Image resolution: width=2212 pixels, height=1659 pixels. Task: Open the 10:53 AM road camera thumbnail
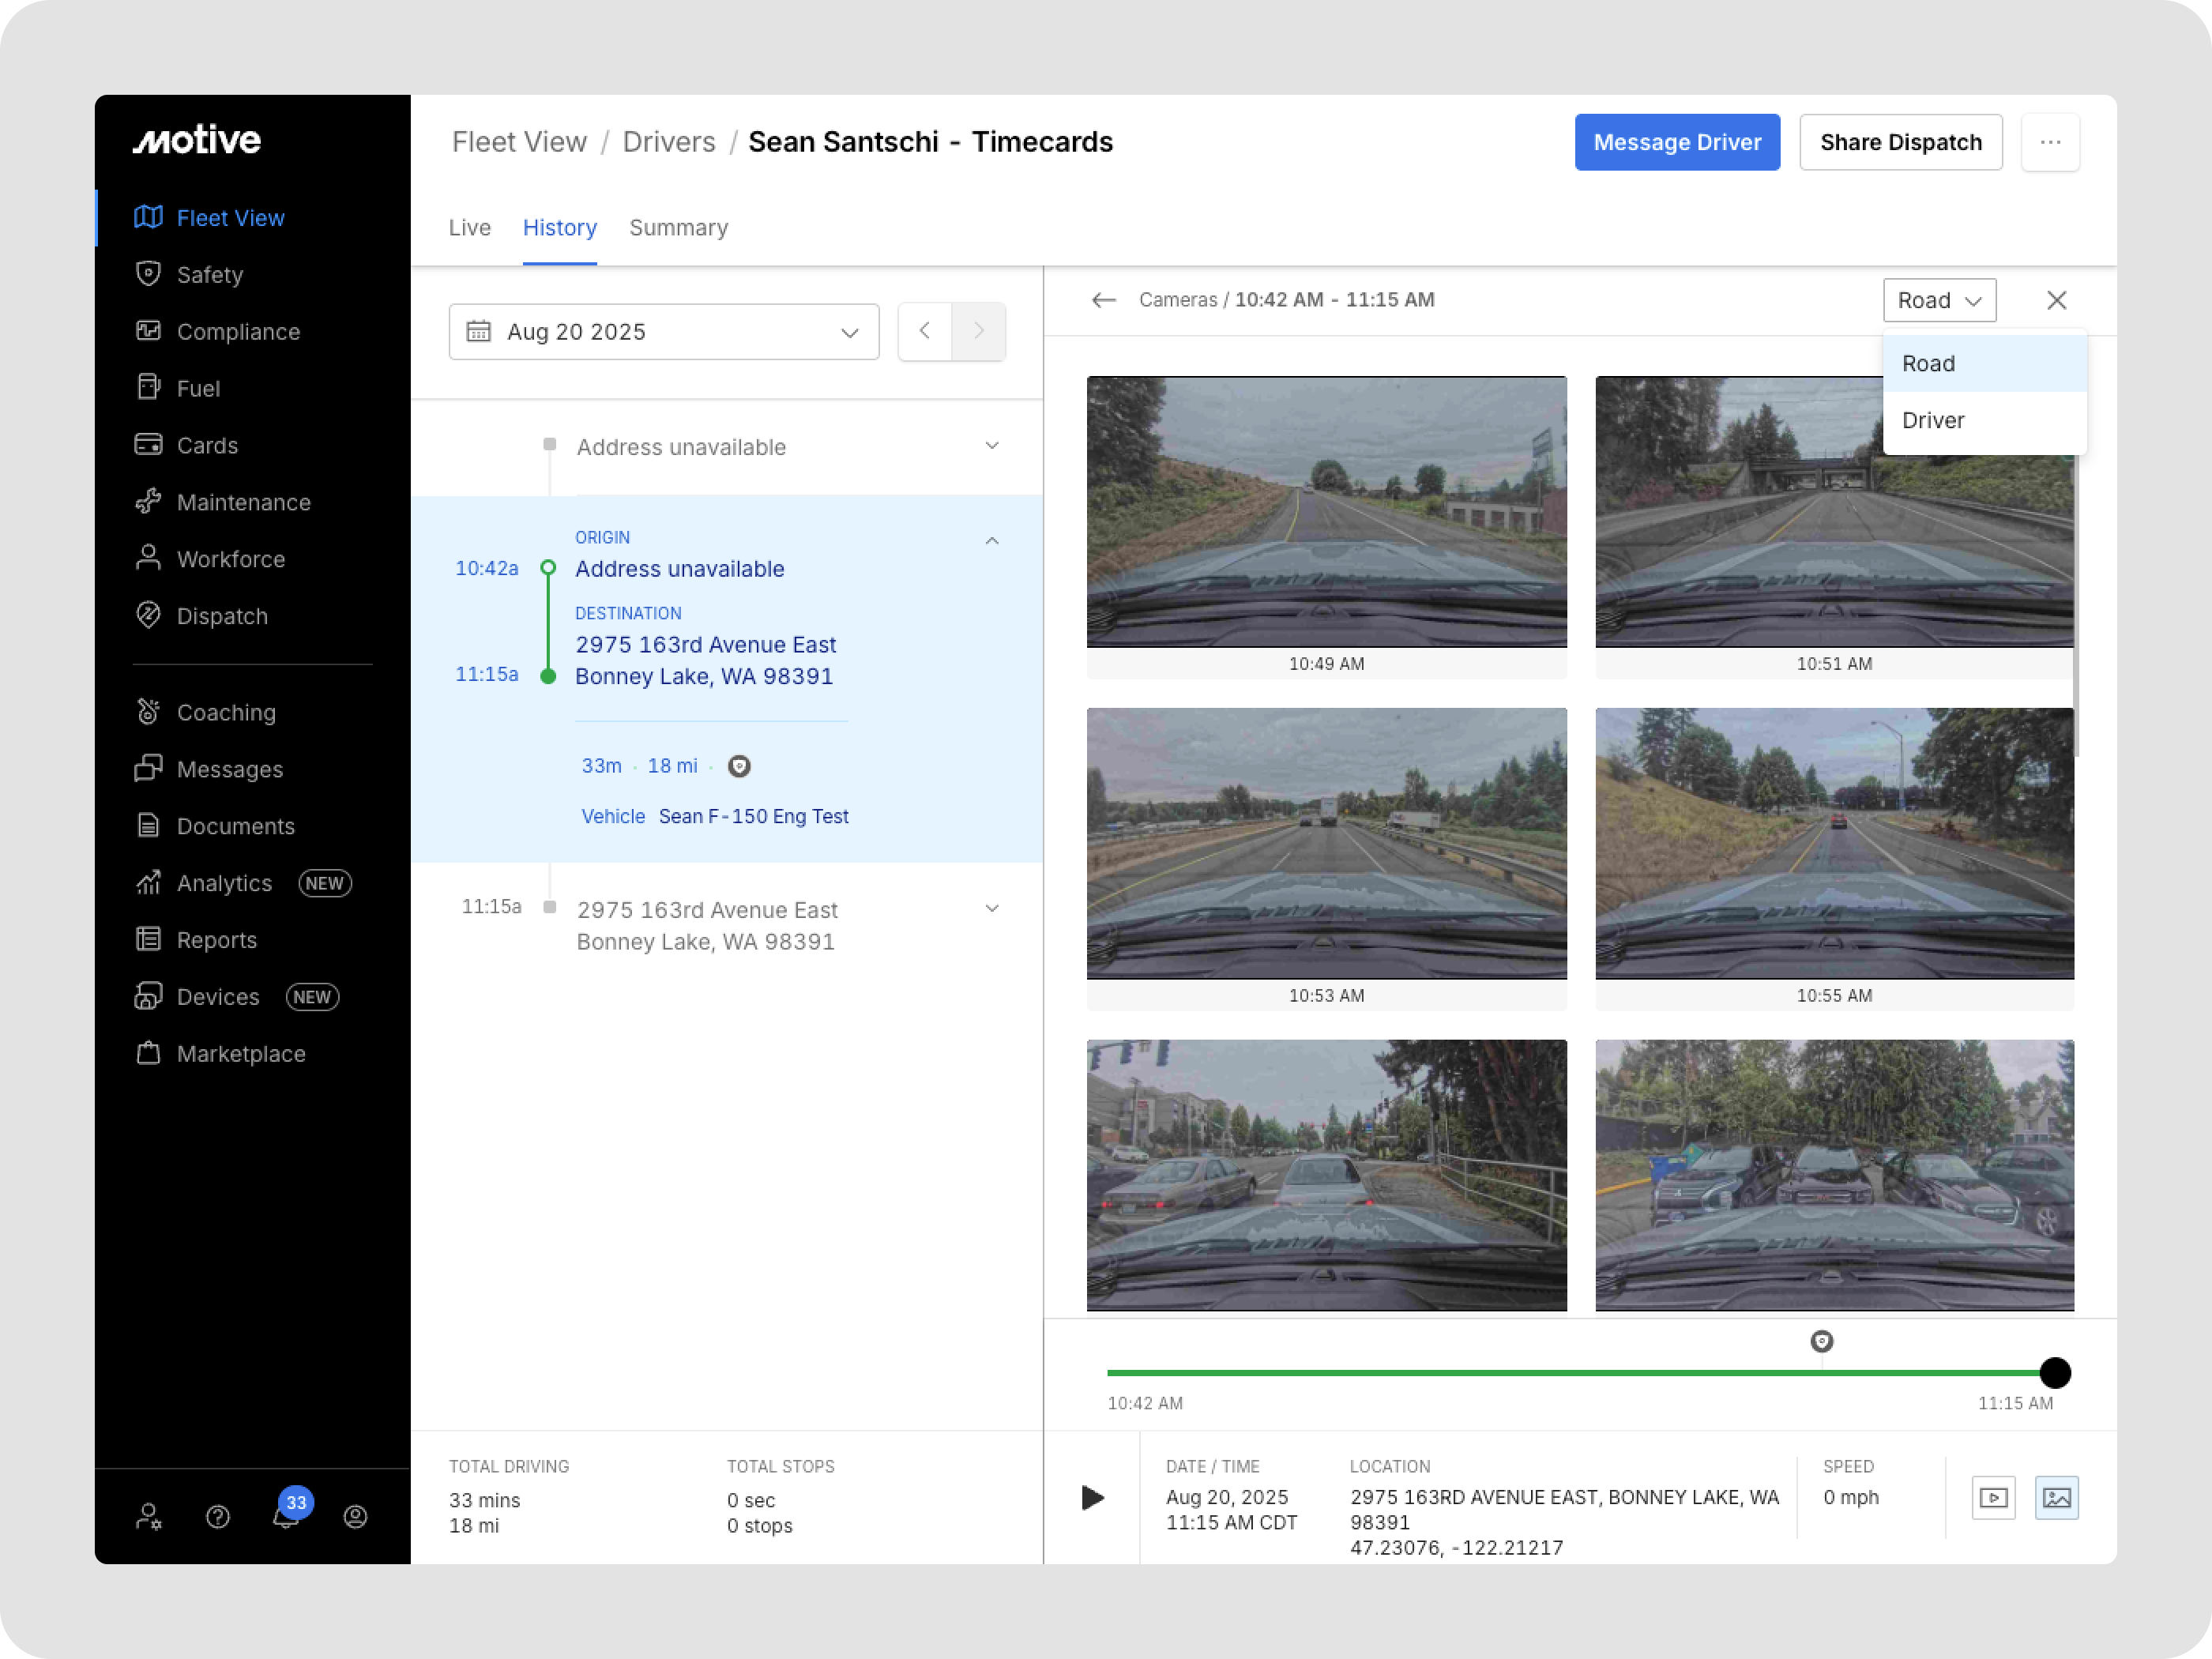pos(1326,843)
